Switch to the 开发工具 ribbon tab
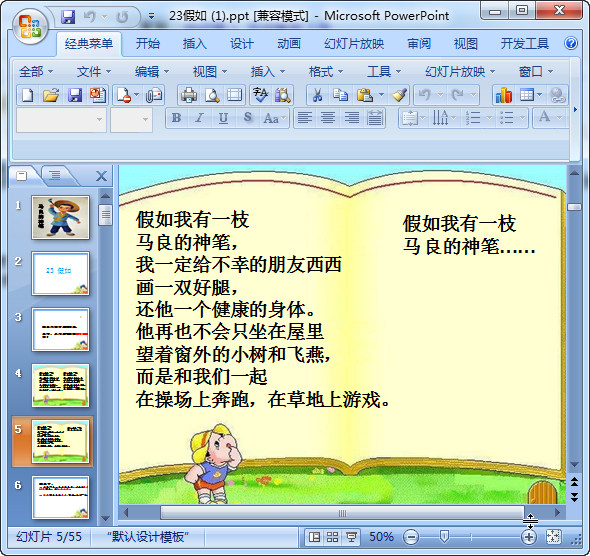Image resolution: width=590 pixels, height=556 pixels. tap(525, 44)
